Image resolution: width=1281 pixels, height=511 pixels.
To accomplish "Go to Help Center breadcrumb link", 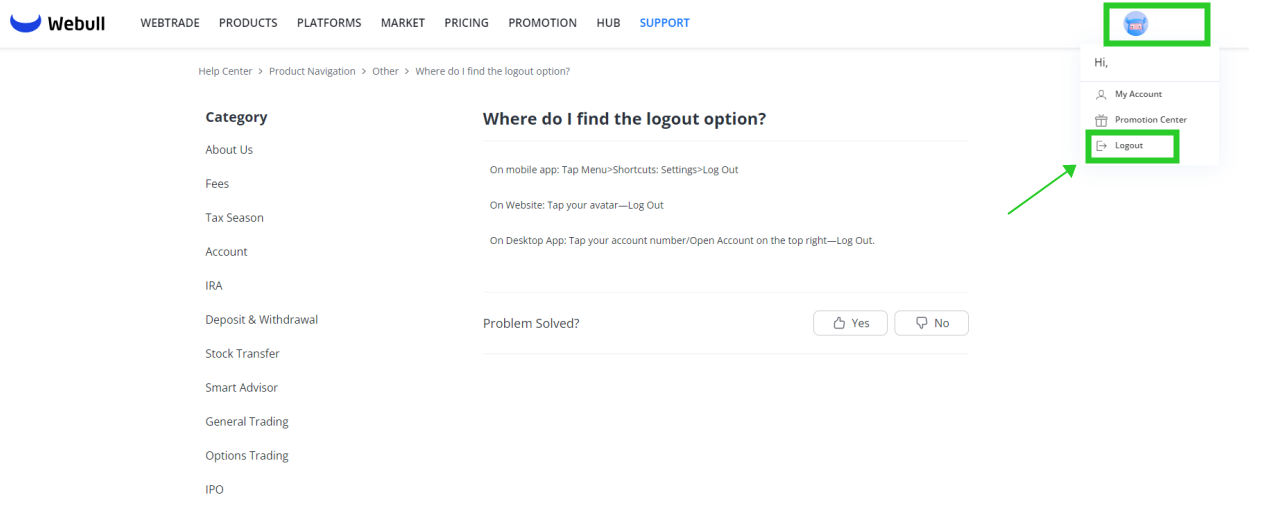I will pyautogui.click(x=225, y=71).
